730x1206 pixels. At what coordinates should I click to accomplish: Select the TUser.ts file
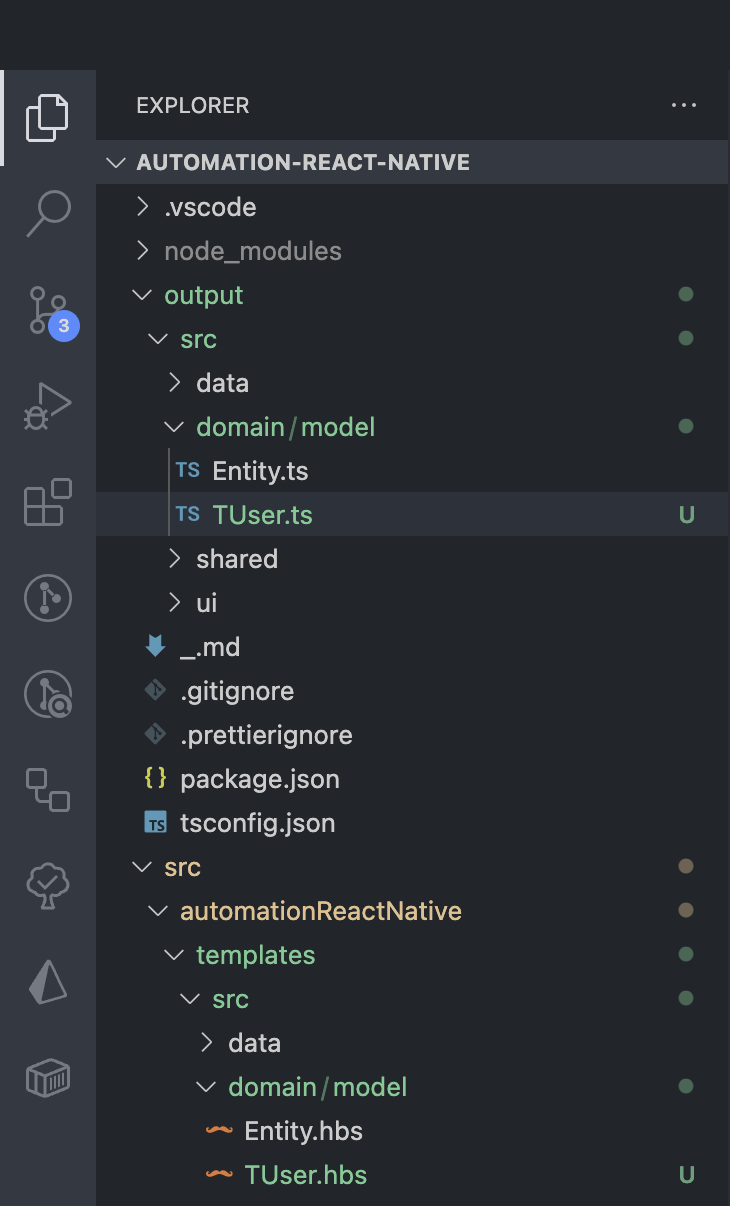coord(262,515)
